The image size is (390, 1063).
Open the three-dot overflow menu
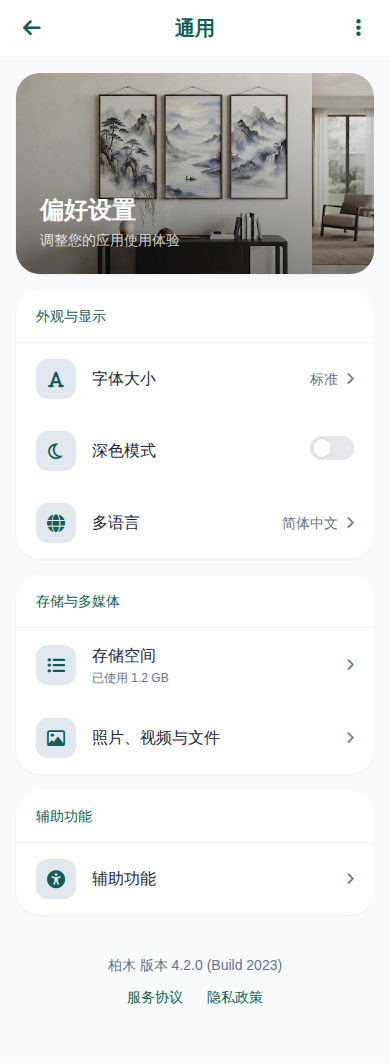(x=358, y=28)
